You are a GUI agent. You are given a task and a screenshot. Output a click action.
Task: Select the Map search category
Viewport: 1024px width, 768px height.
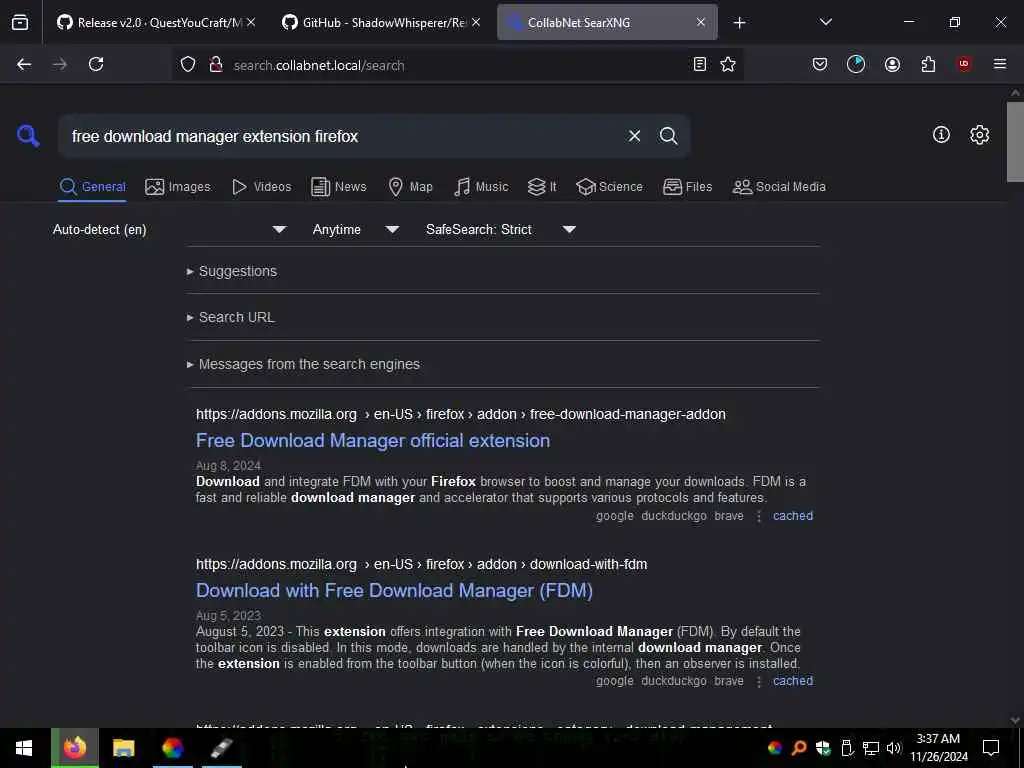coord(410,187)
